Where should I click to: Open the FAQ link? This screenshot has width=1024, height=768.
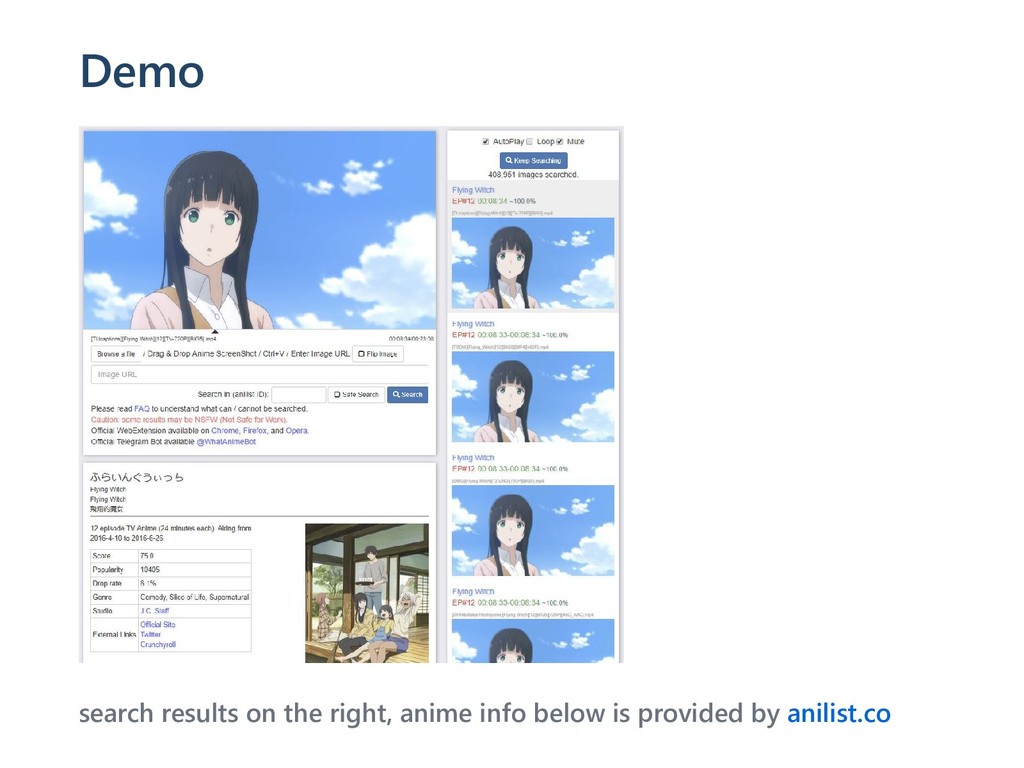pos(142,409)
